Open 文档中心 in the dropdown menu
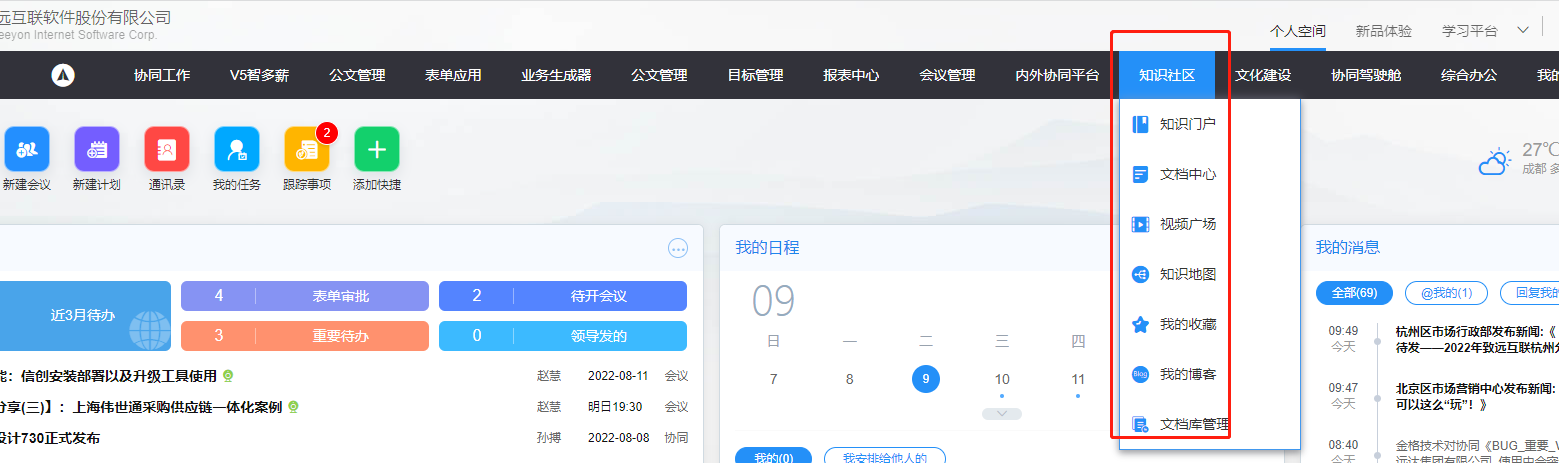Image resolution: width=1559 pixels, height=463 pixels. (x=1187, y=174)
